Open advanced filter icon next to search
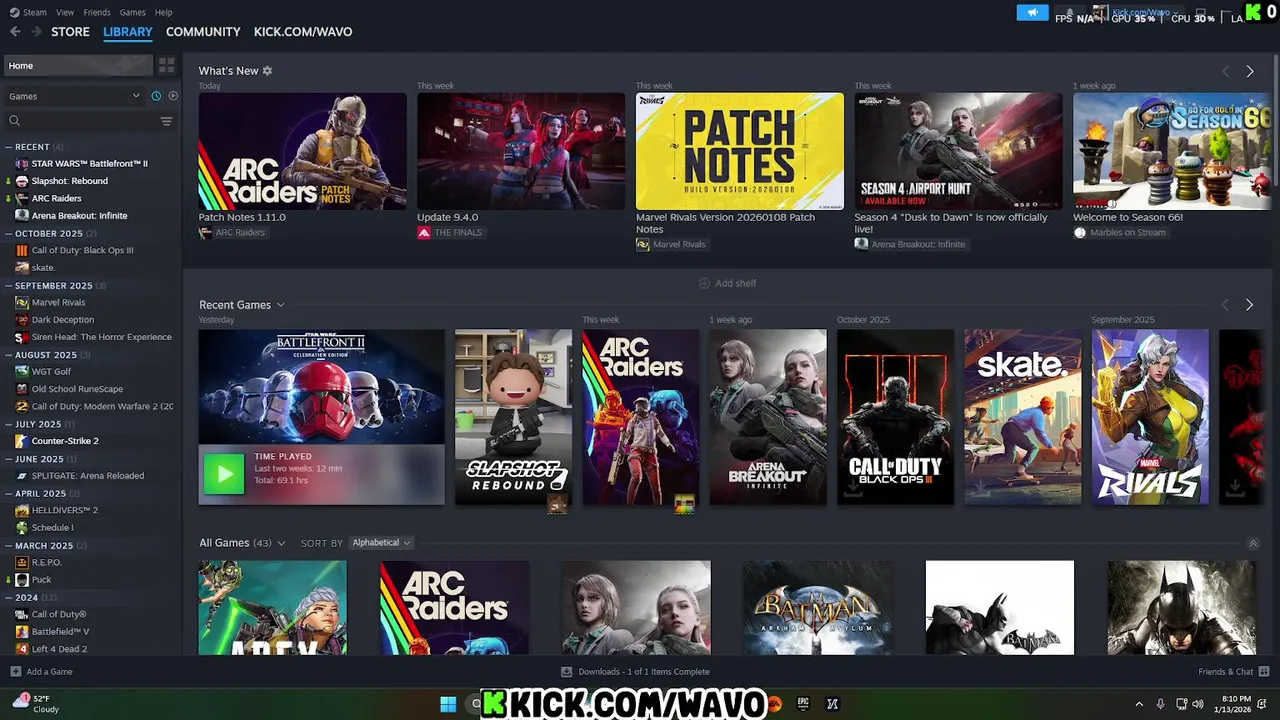 click(167, 121)
